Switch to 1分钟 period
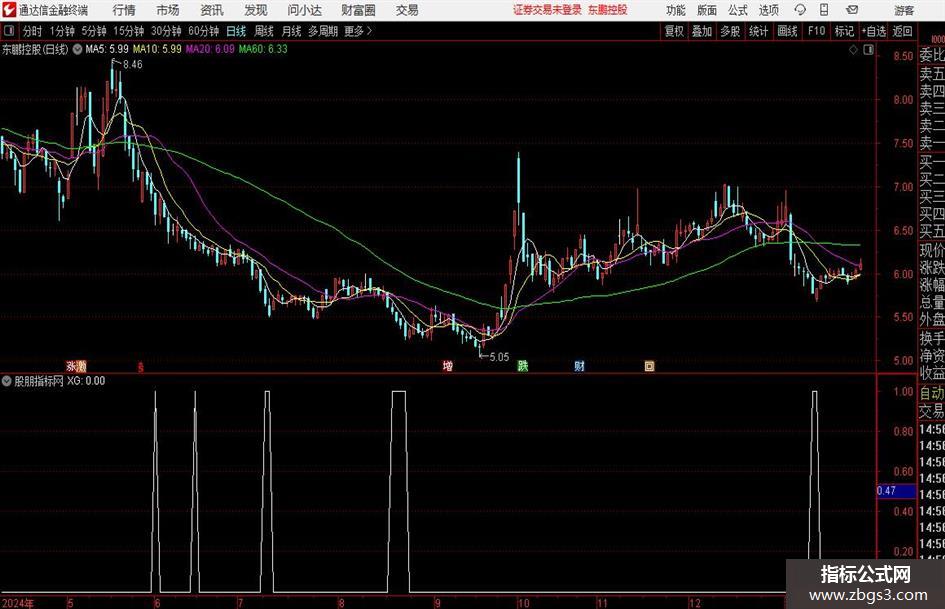This screenshot has height=609, width=945. (62, 31)
